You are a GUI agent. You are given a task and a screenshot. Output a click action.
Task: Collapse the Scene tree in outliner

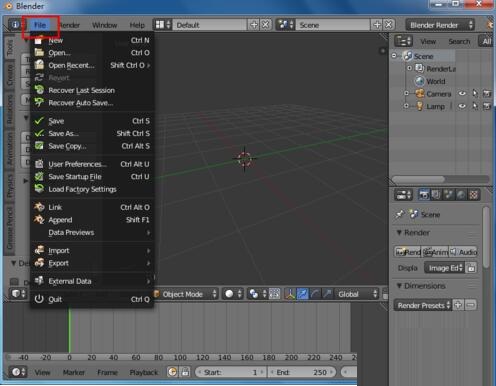click(x=395, y=56)
